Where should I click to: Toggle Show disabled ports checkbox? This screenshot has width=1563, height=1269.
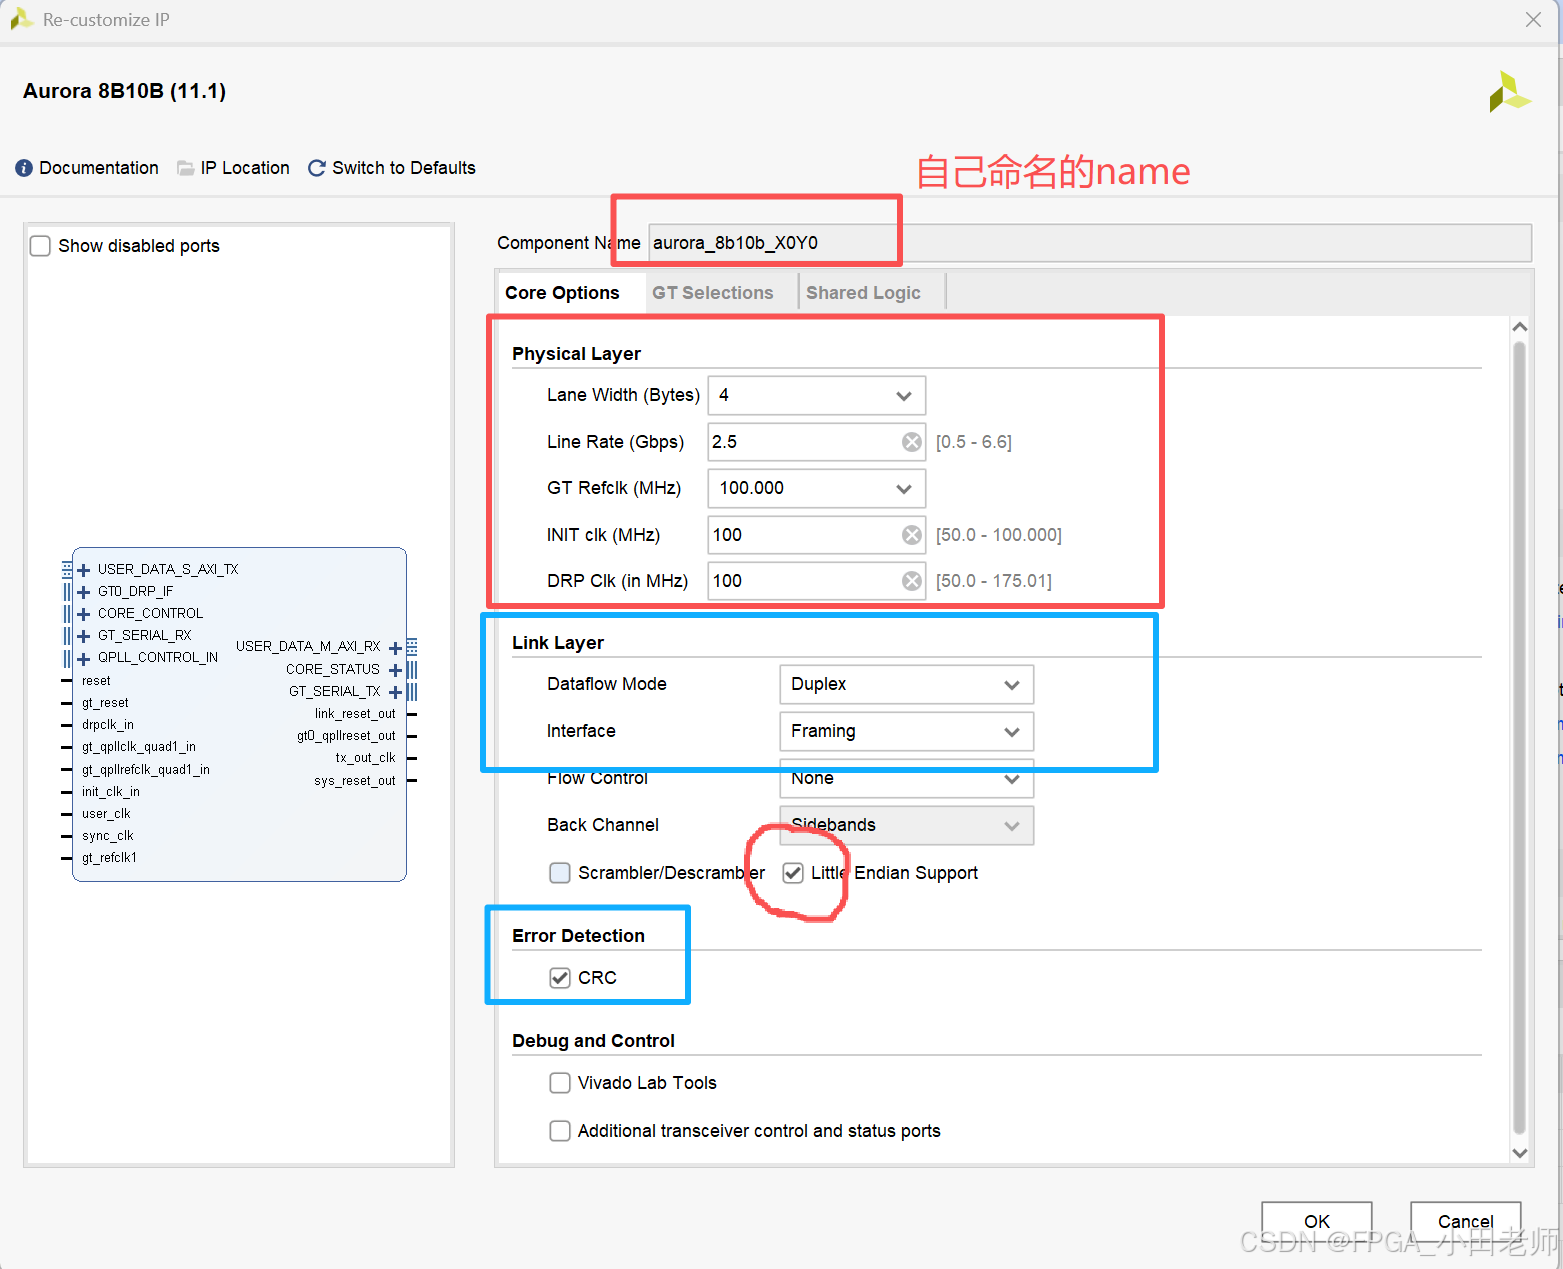tap(40, 246)
